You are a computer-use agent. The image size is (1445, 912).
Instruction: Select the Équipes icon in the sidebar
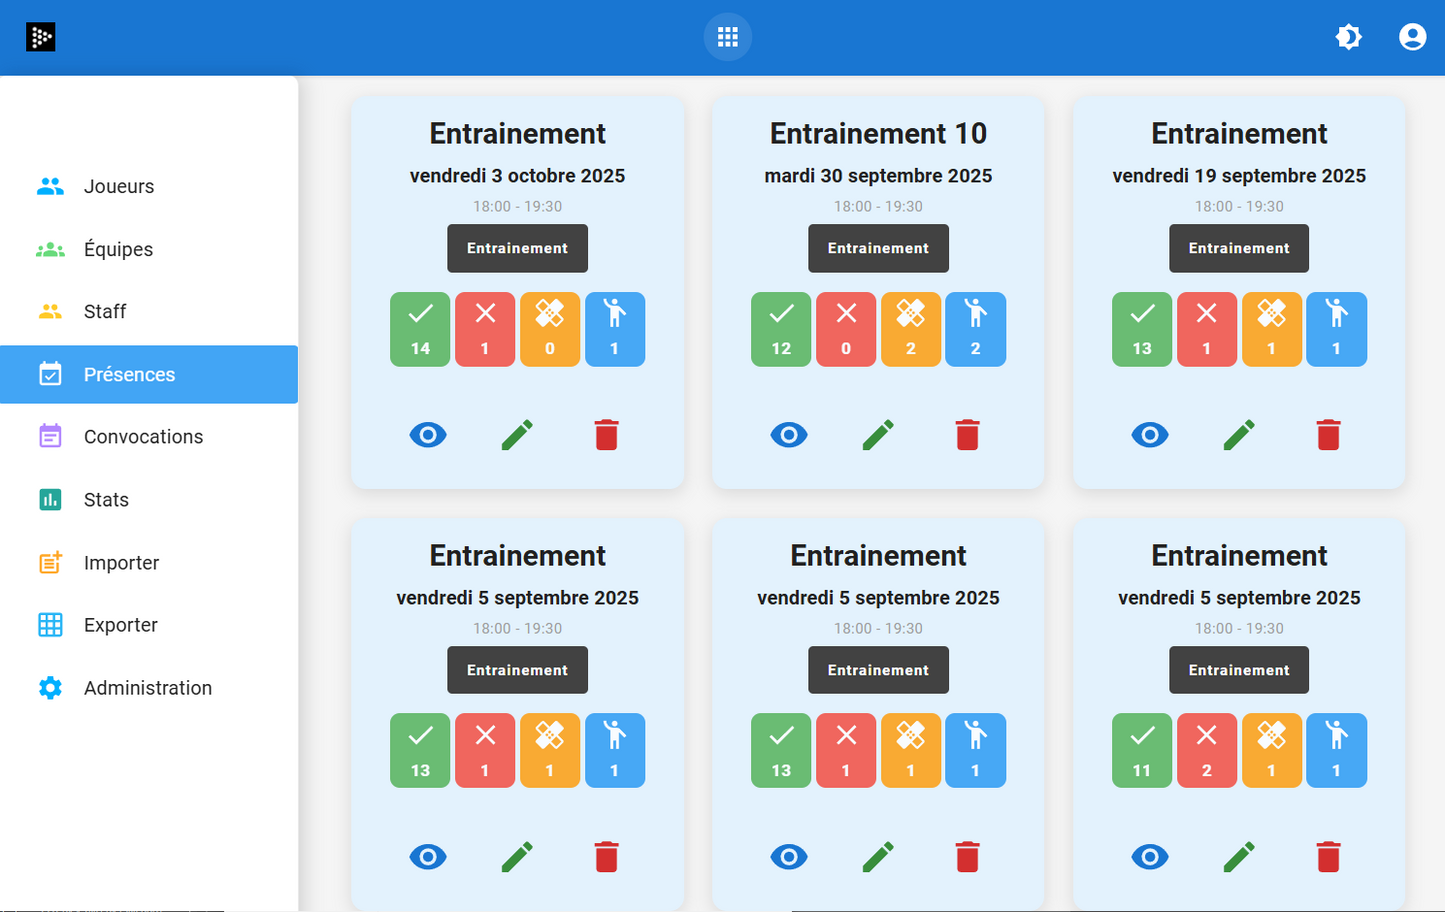coord(49,249)
